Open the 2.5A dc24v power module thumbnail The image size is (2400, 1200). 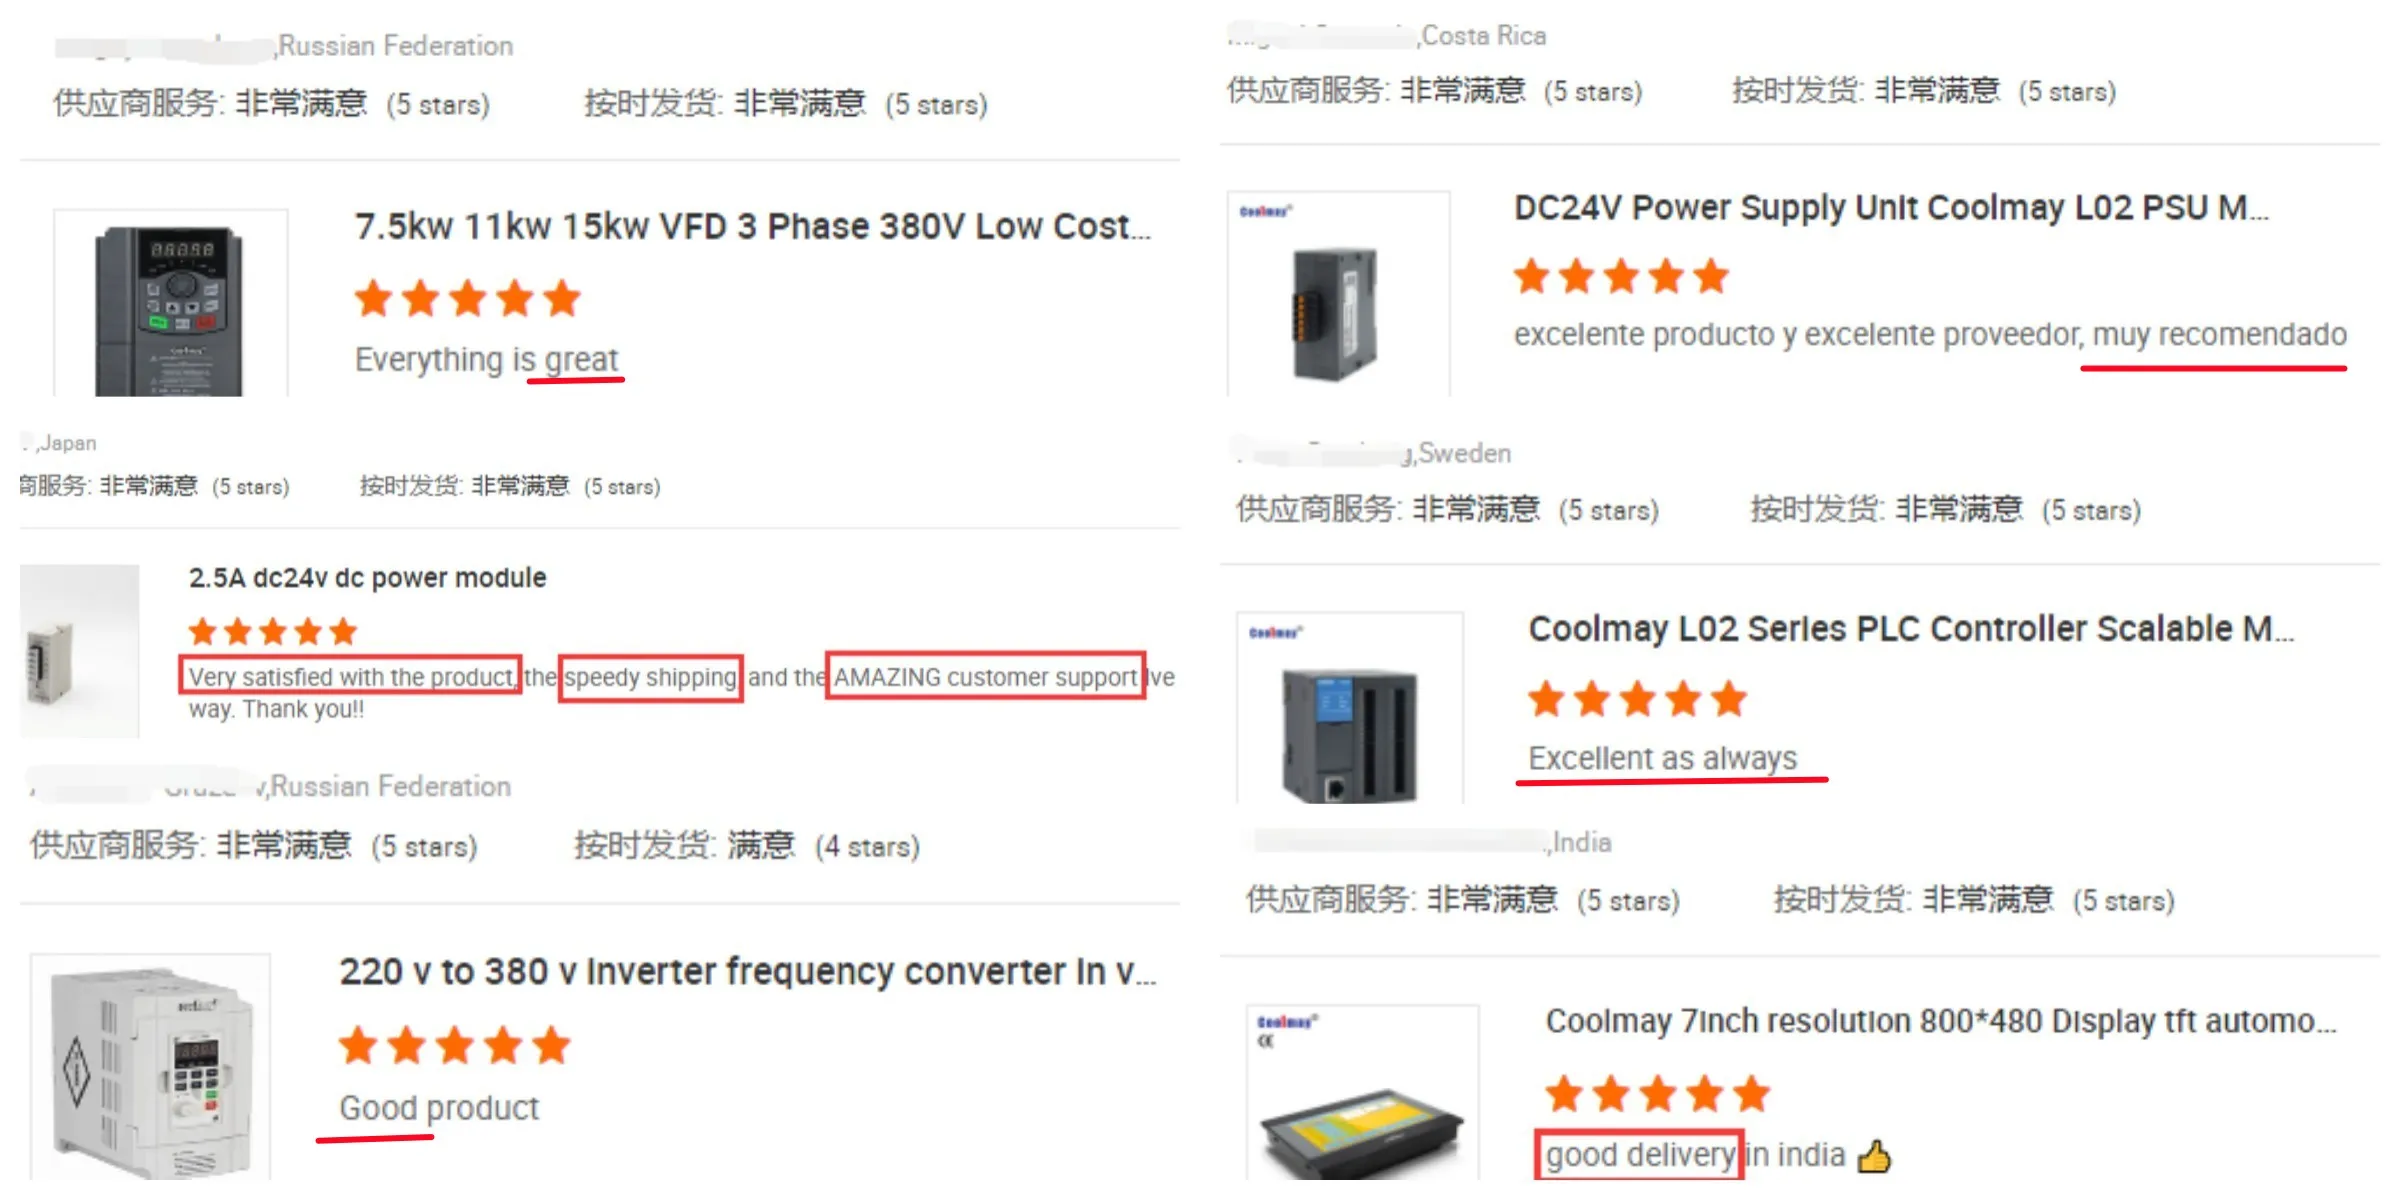tap(80, 651)
